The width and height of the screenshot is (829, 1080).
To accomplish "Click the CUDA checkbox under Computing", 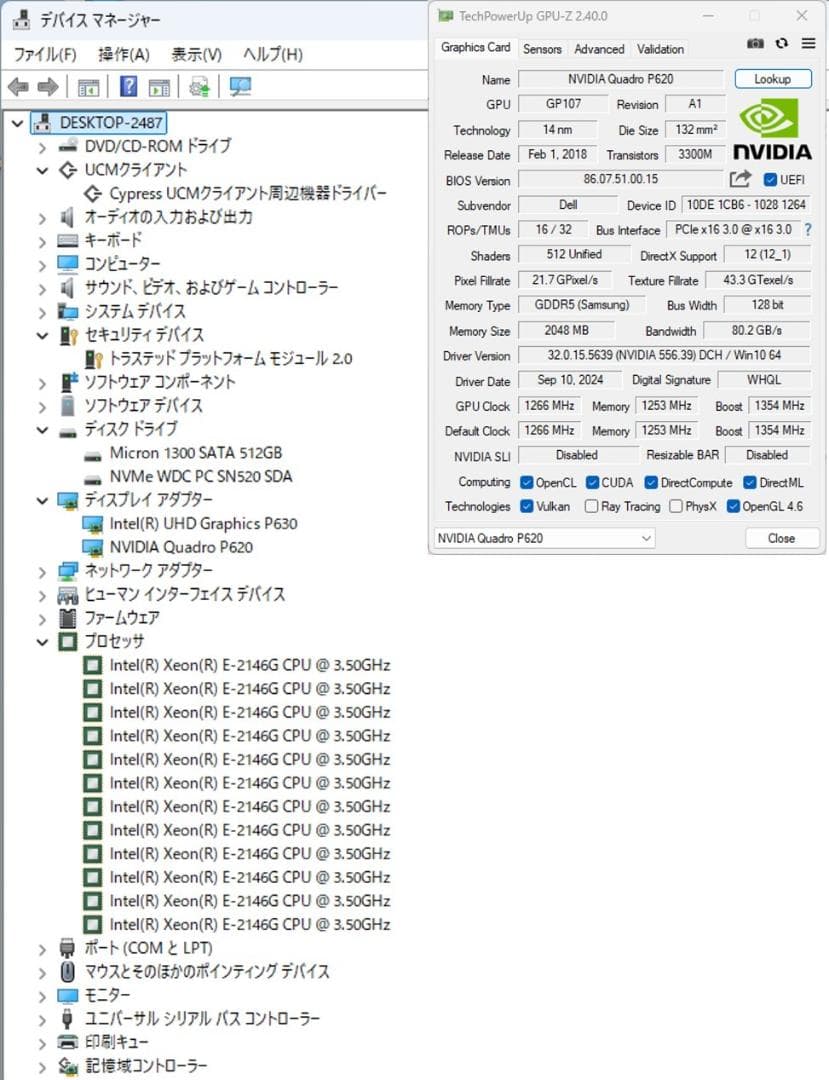I will [593, 482].
